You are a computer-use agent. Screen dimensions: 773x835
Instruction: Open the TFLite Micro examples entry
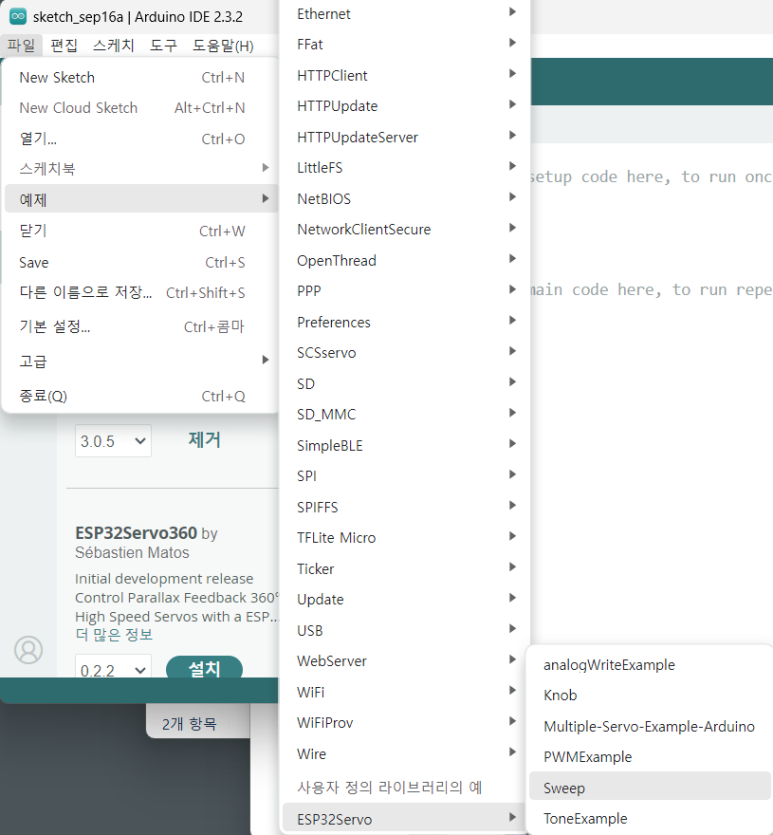pyautogui.click(x=405, y=538)
